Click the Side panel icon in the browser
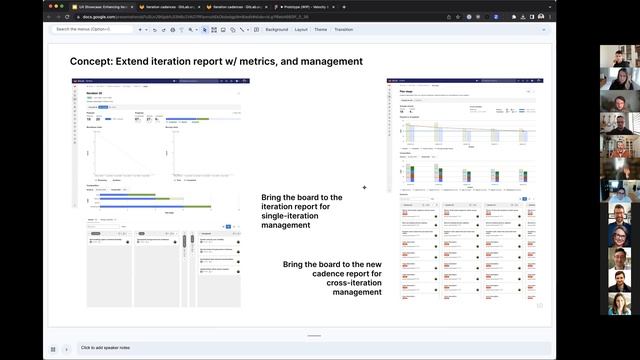Screen dimensions: 640x360 coord(532,17)
